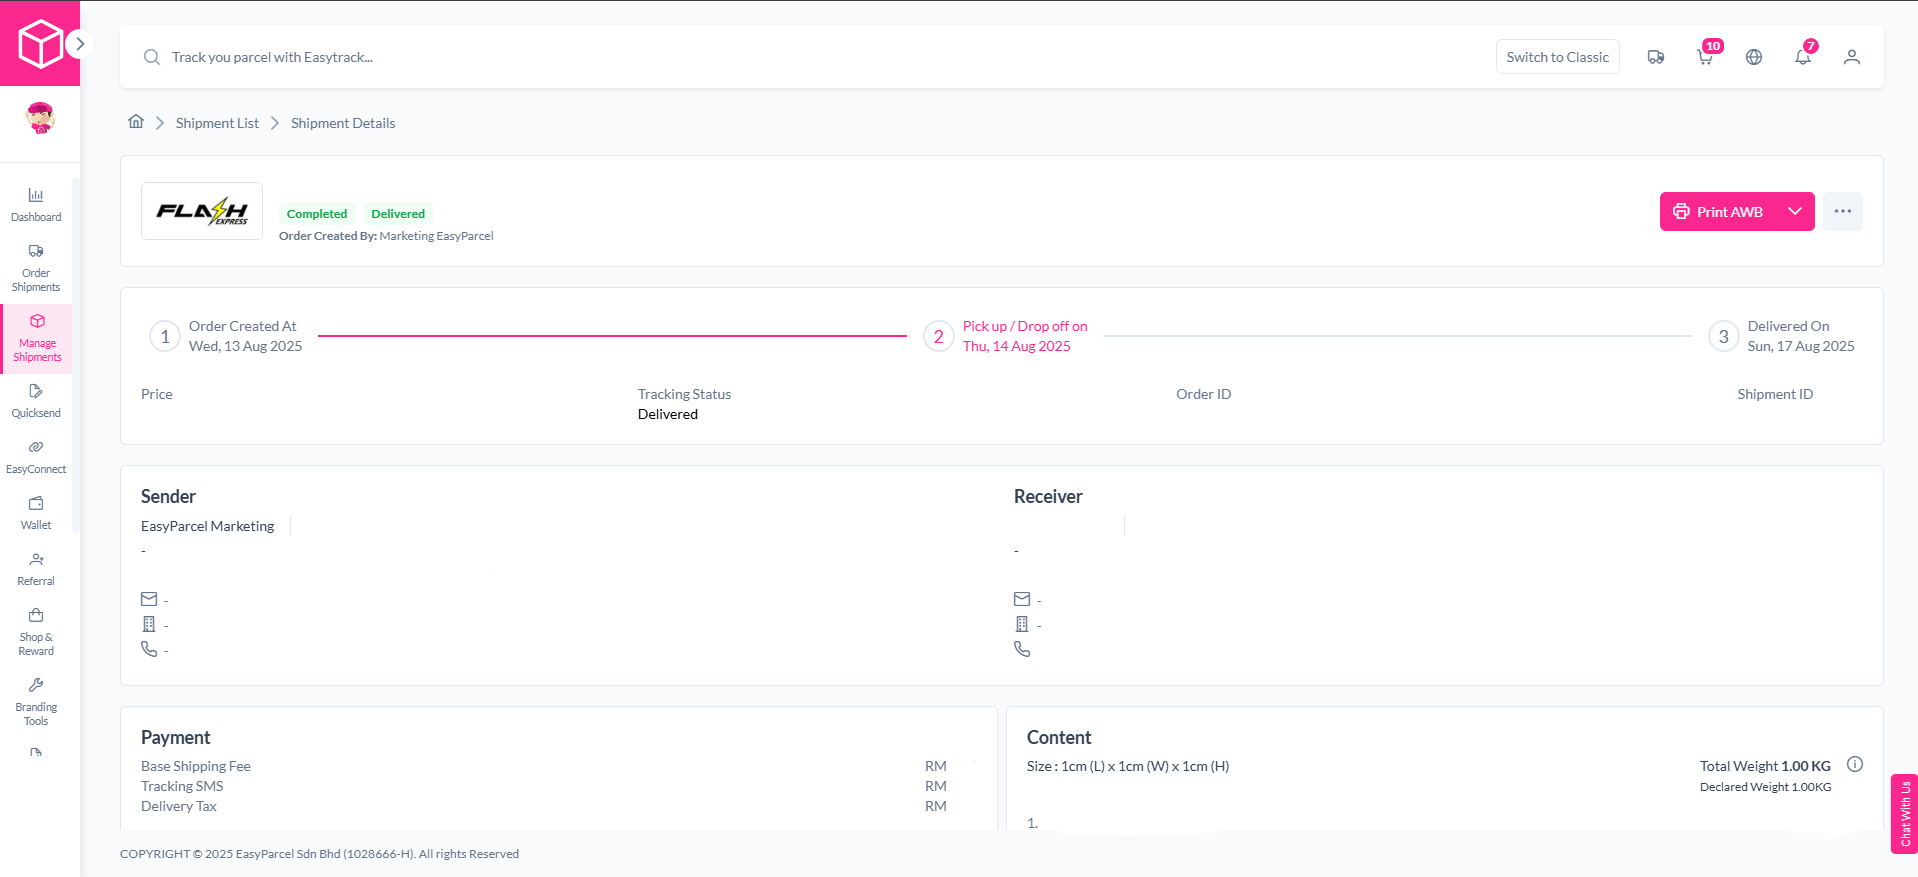Click the Total Weight info icon
Viewport: 1918px width, 877px height.
tap(1855, 765)
